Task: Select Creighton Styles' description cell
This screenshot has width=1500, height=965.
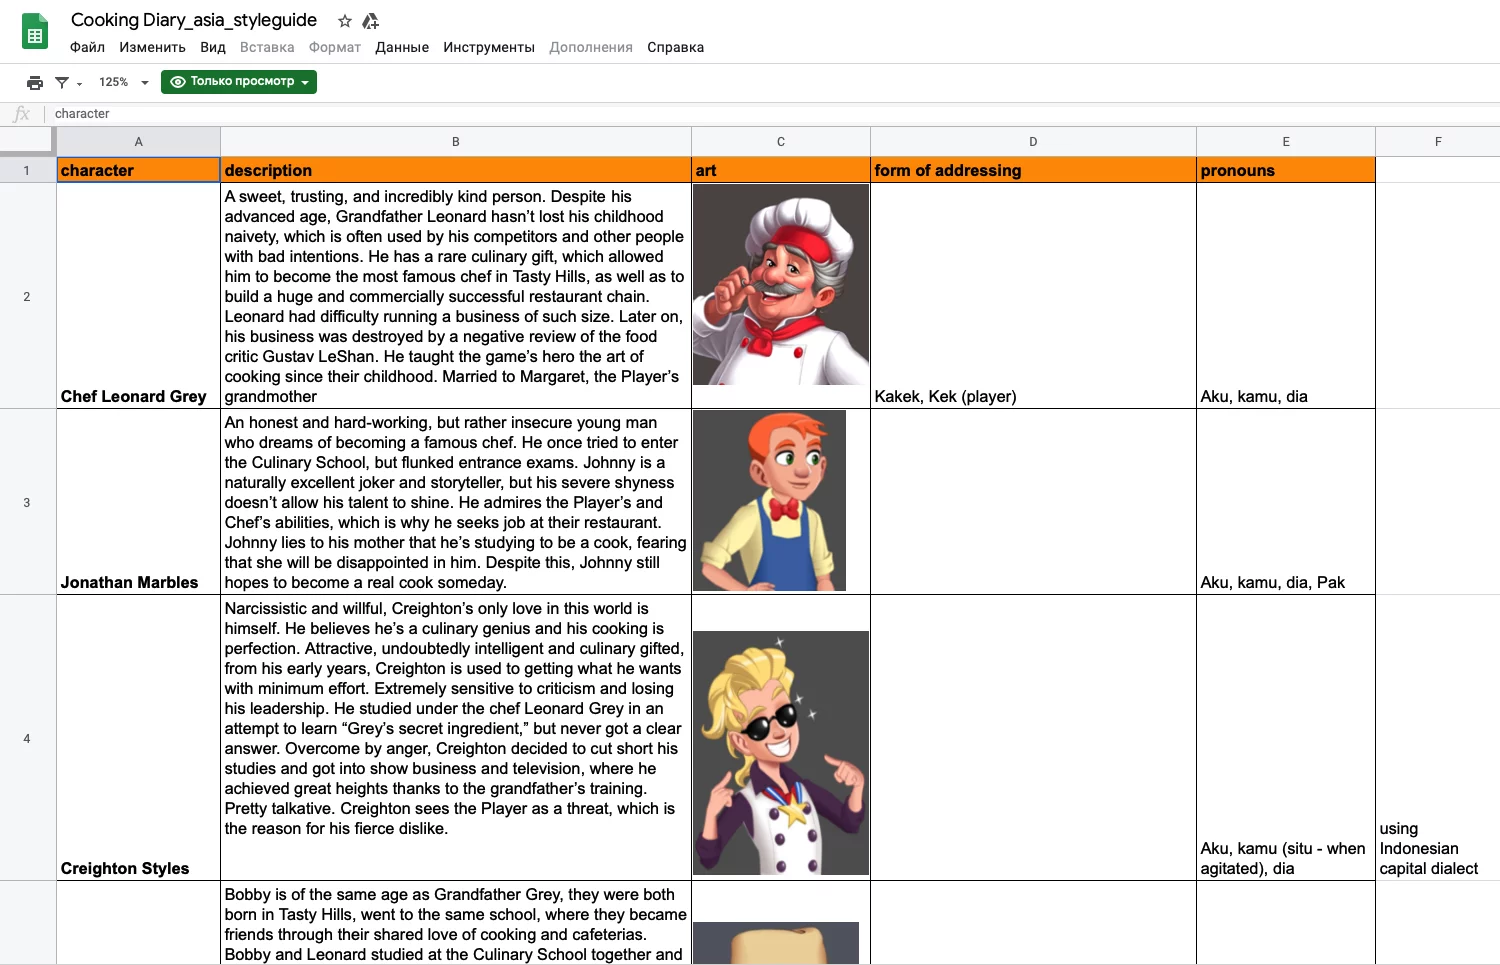Action: [x=455, y=738]
